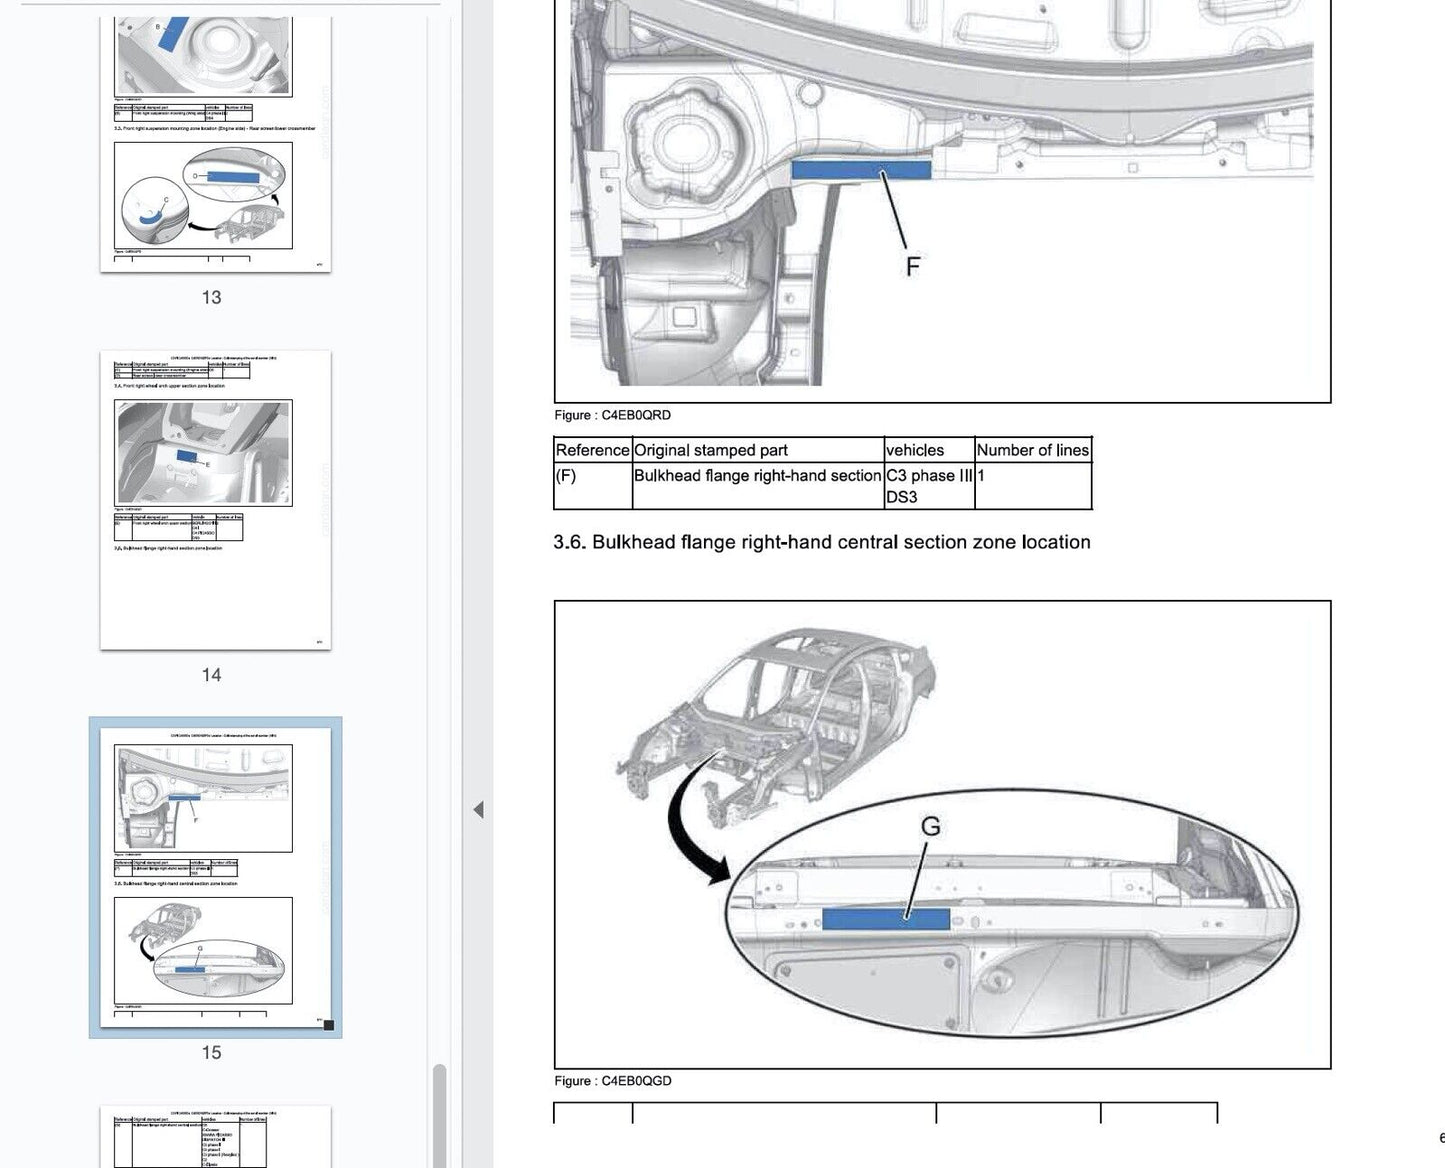Screen dimensions: 1445x1168
Task: Click the page number label 14
Action: coord(211,675)
